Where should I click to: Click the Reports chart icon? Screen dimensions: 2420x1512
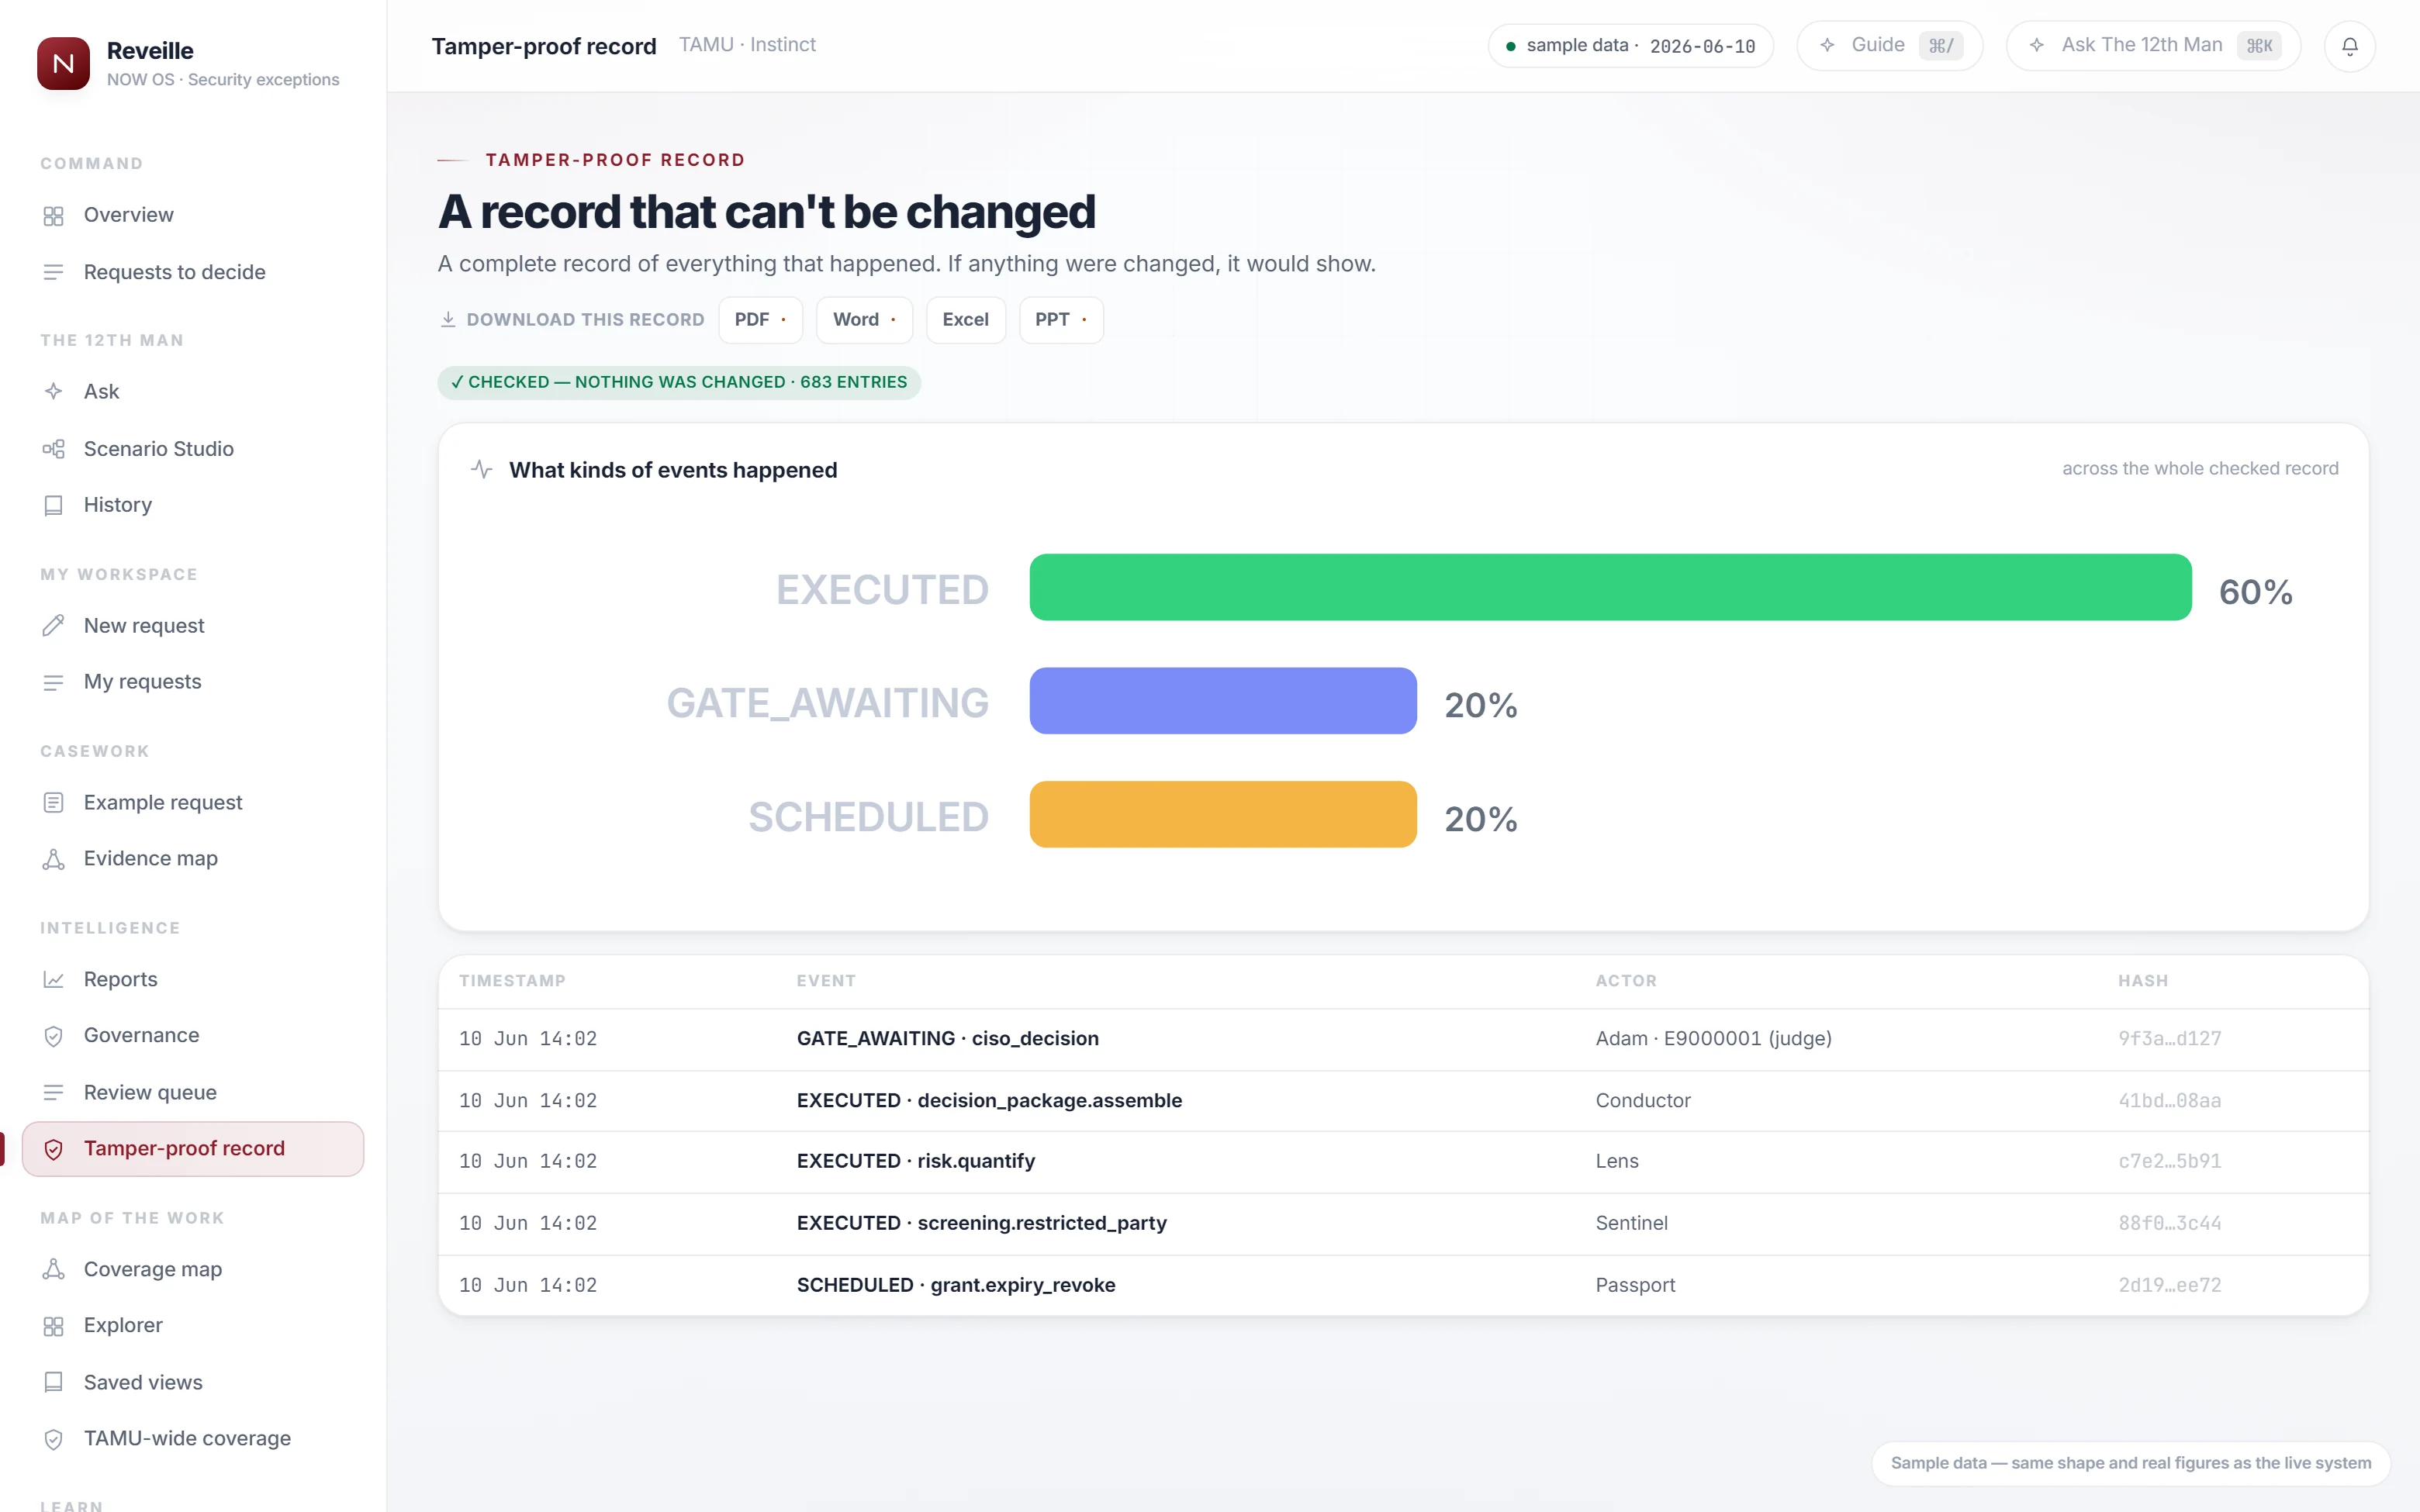(54, 979)
